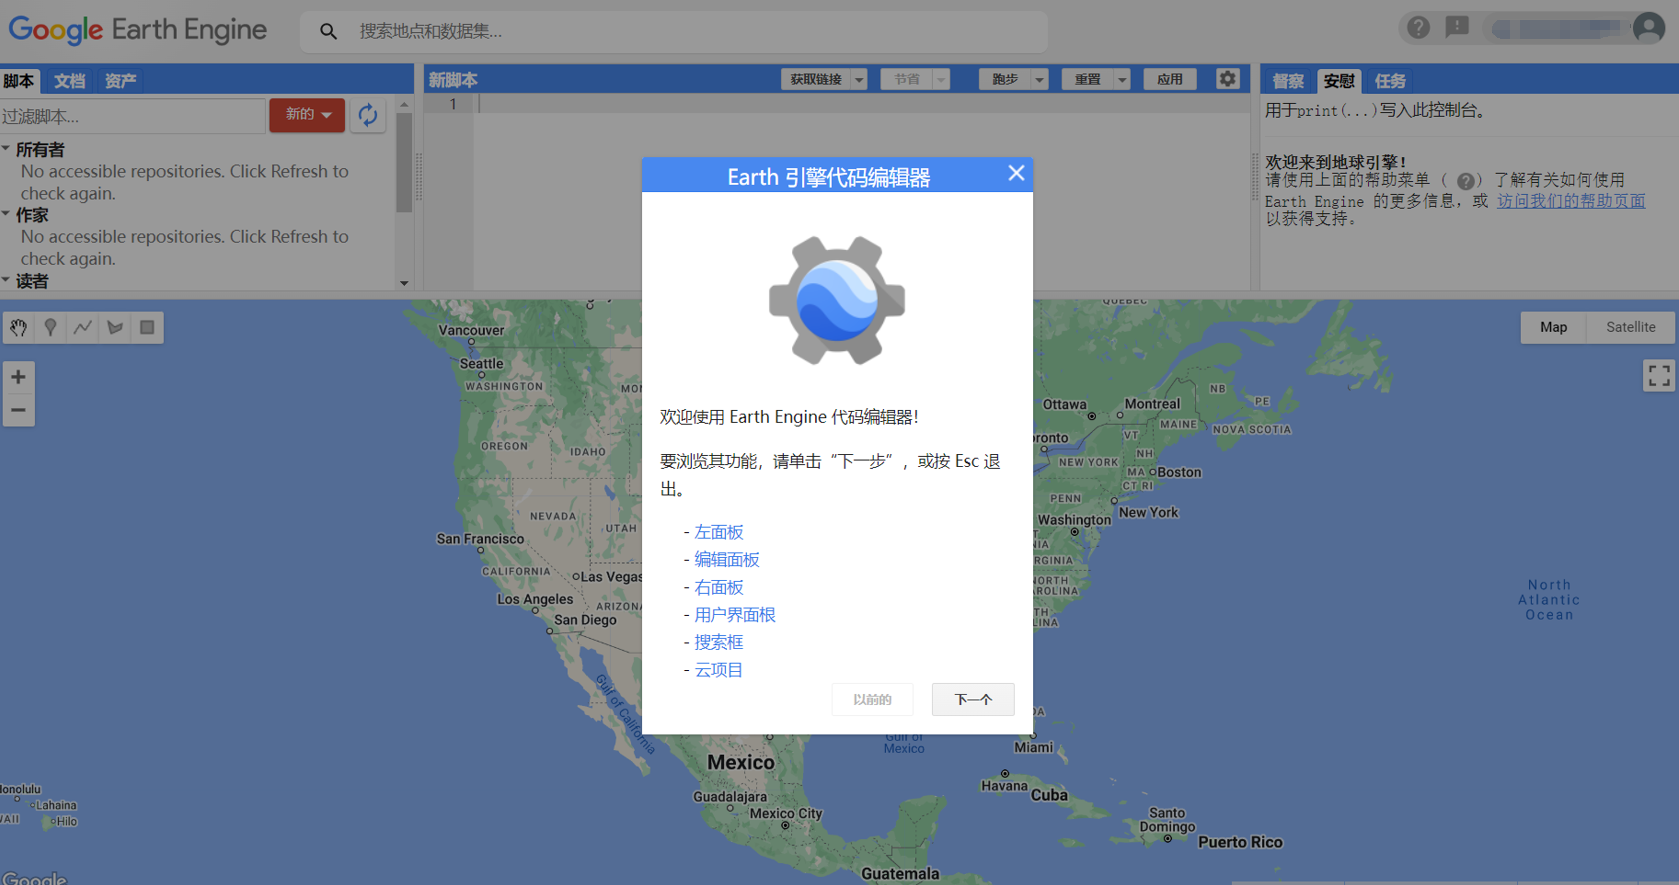Click scrollbar down arrow in scripts panel
This screenshot has height=885, width=1679.
[404, 283]
